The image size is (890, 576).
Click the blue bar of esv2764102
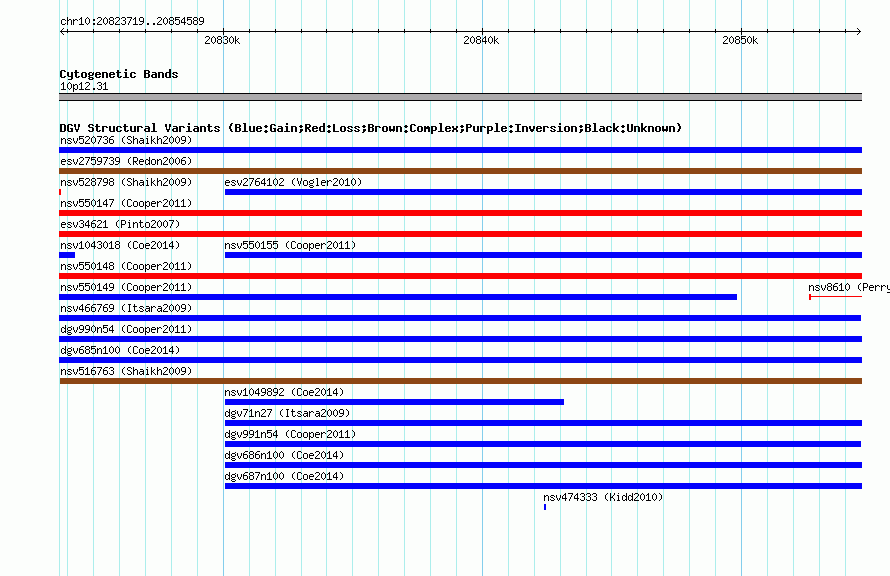543,192
